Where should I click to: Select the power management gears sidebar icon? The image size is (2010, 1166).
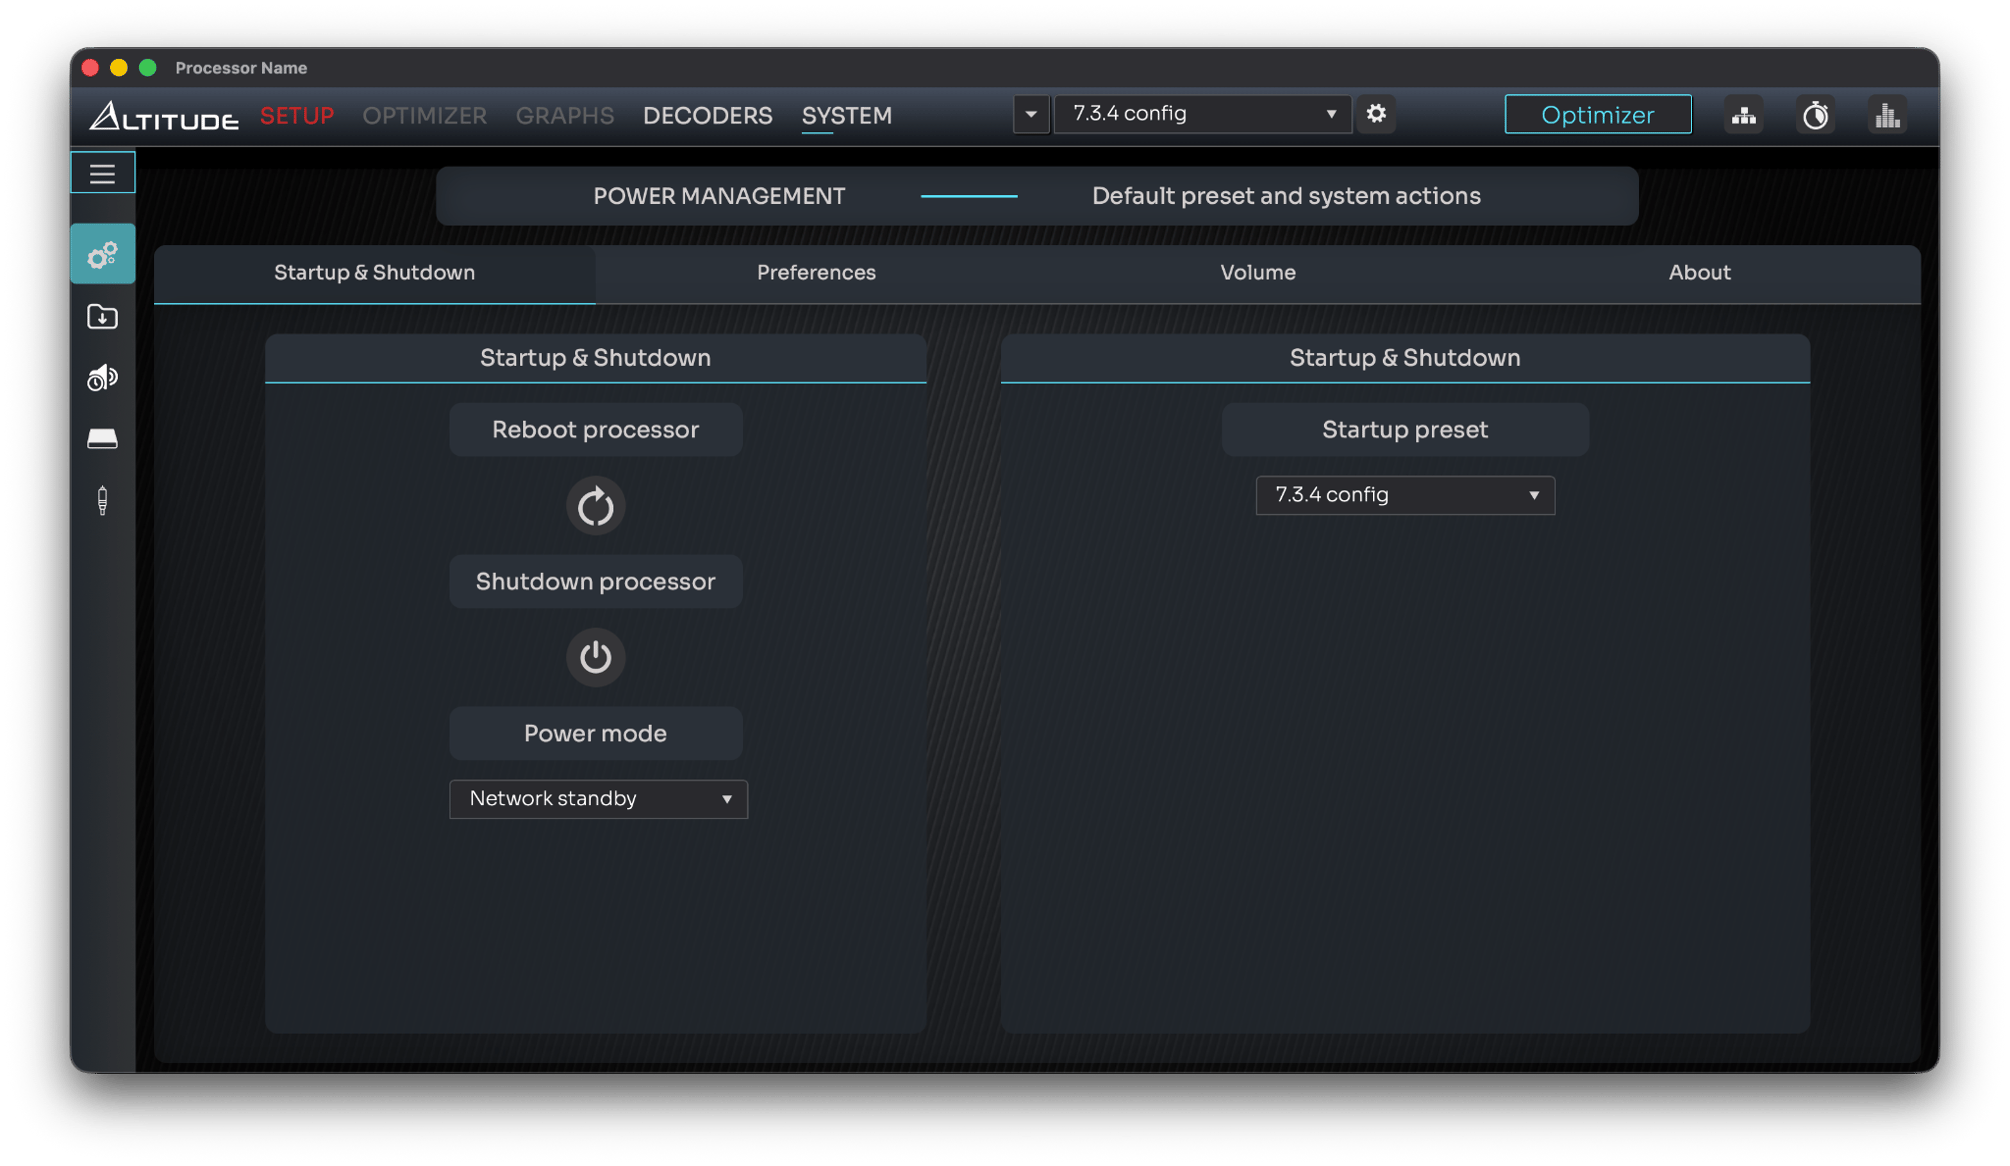tap(102, 254)
